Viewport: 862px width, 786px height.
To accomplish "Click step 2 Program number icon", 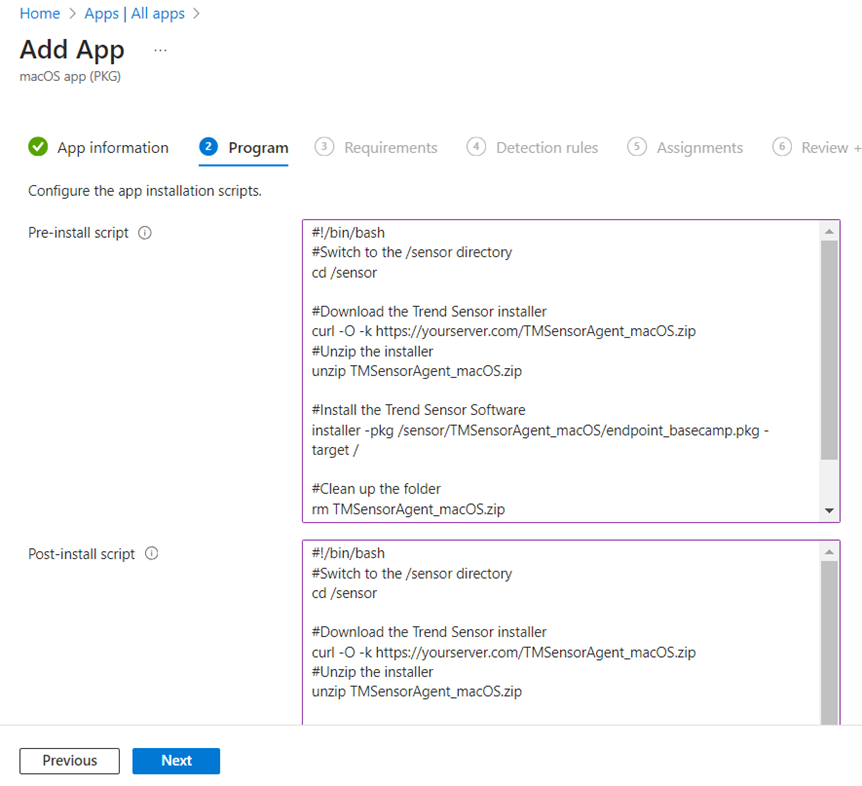I will (208, 147).
